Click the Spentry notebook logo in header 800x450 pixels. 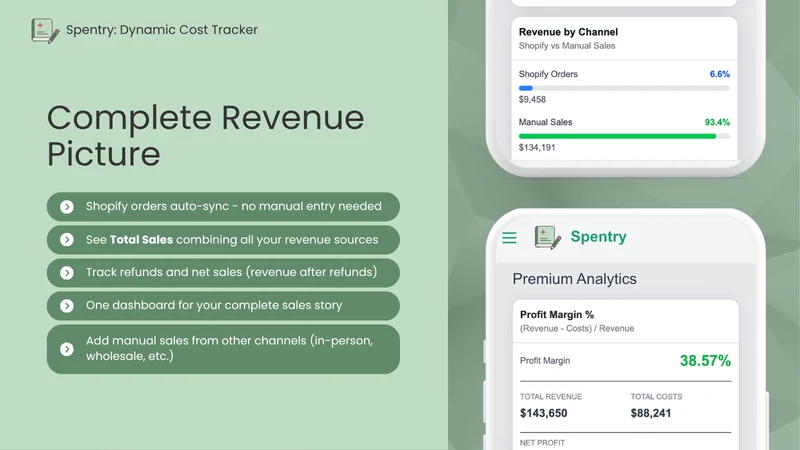[x=45, y=31]
